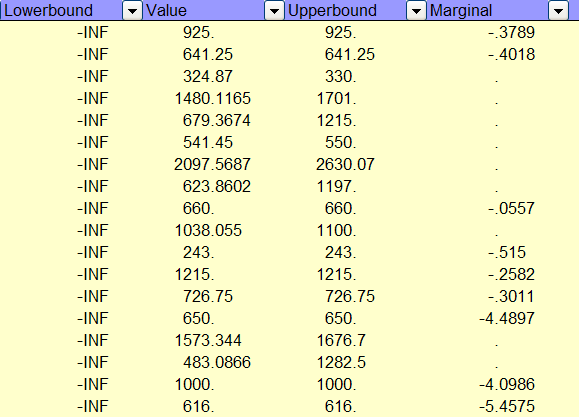Screen dimensions: 579x417
Task: Select the value cell 483.0866
Action: (217, 362)
